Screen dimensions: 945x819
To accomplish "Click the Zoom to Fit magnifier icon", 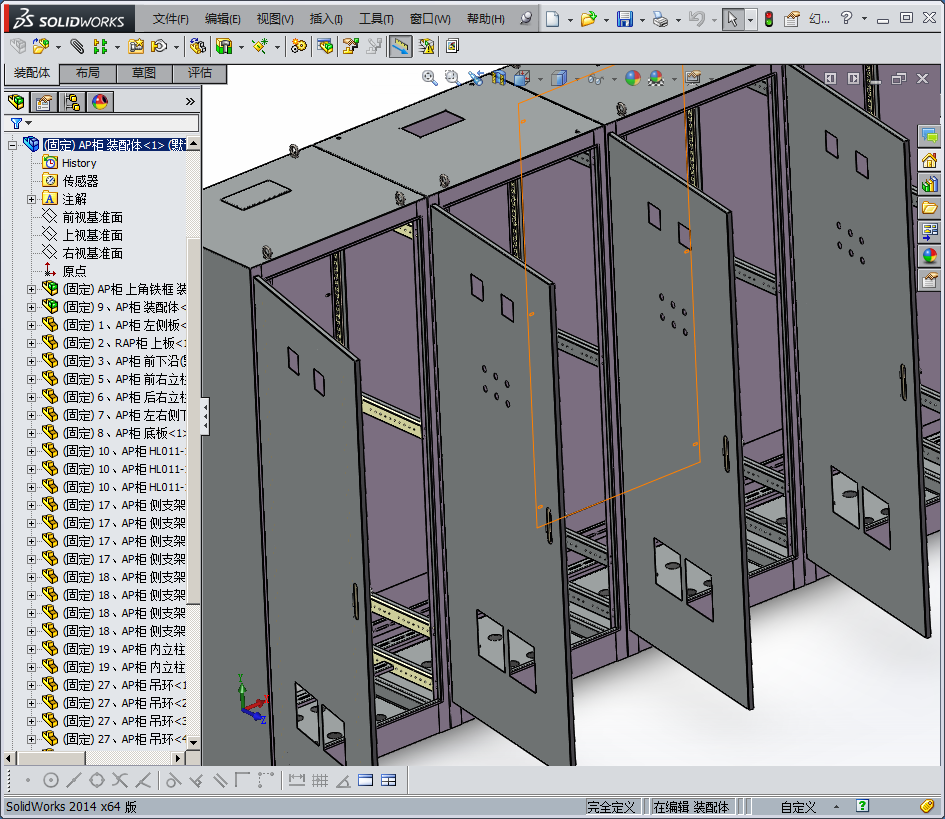I will 429,78.
